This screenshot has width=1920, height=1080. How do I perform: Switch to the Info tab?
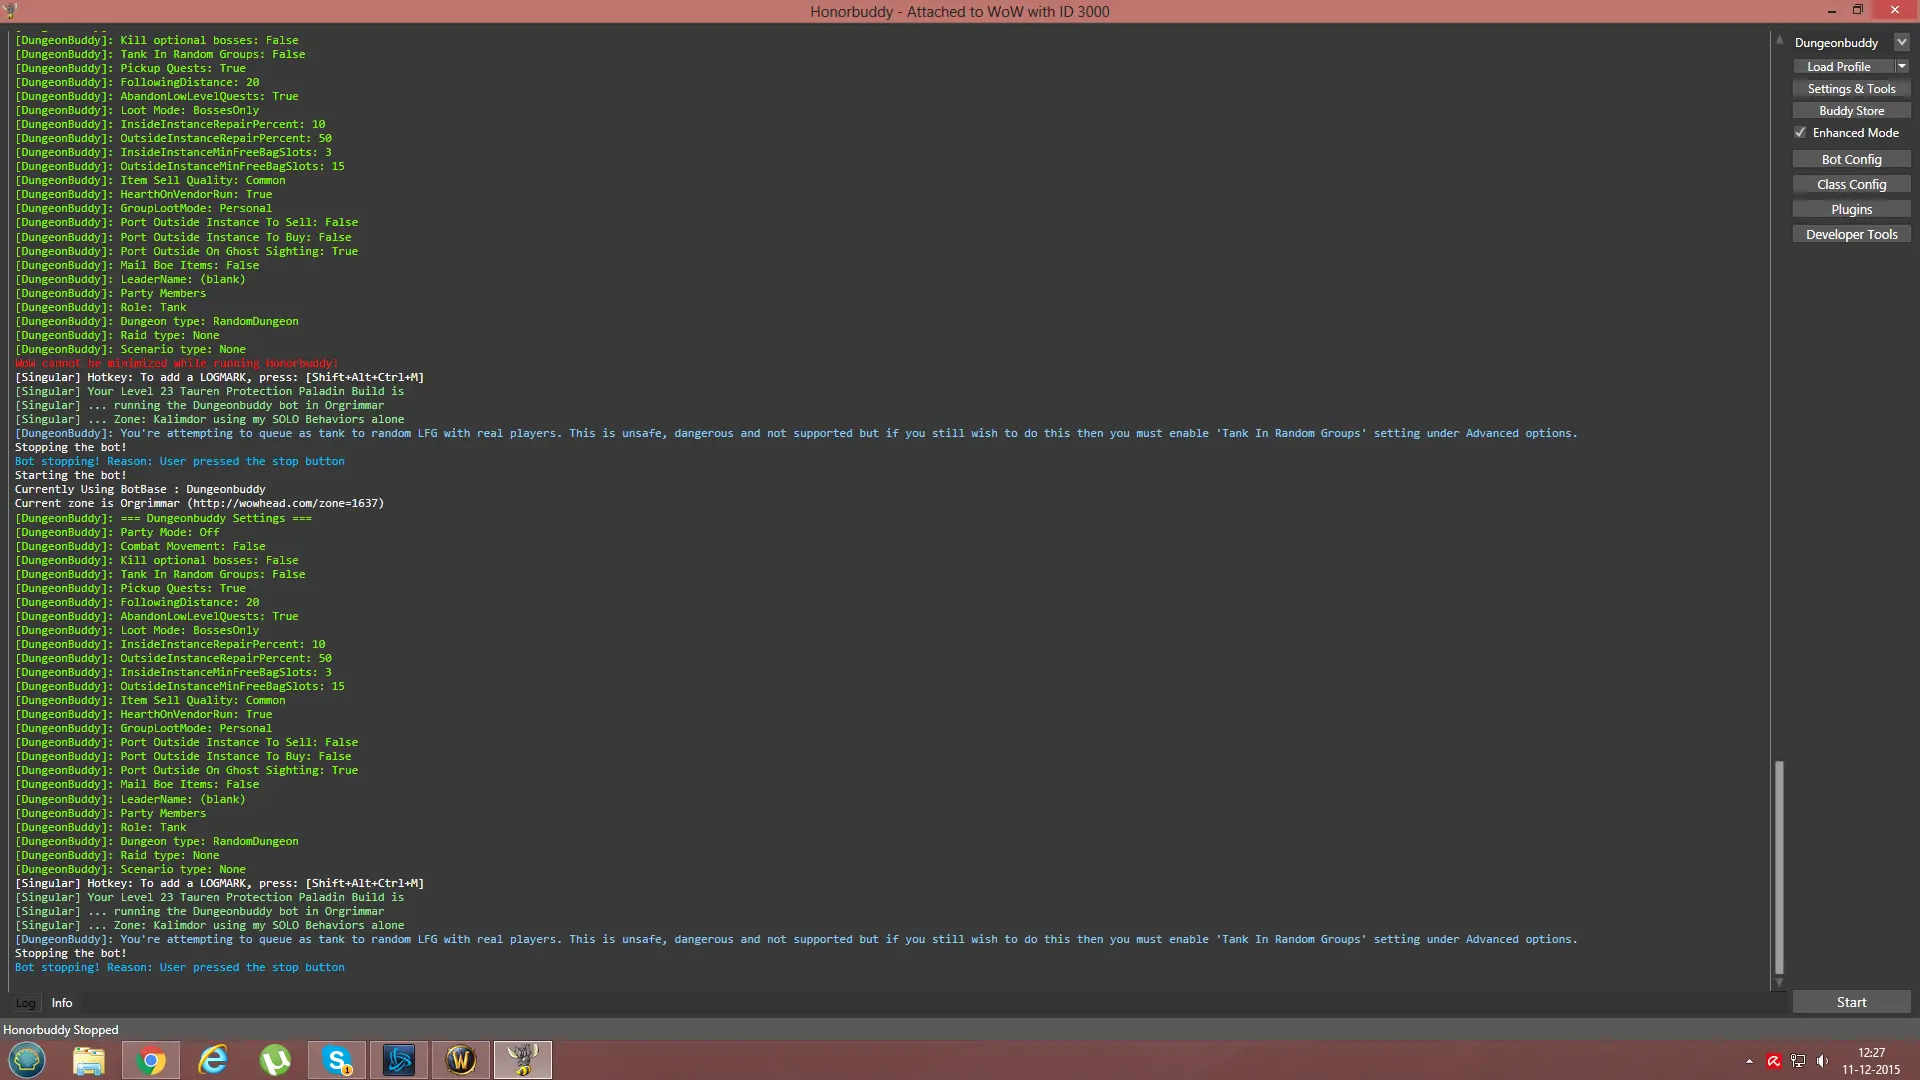pos(62,1003)
